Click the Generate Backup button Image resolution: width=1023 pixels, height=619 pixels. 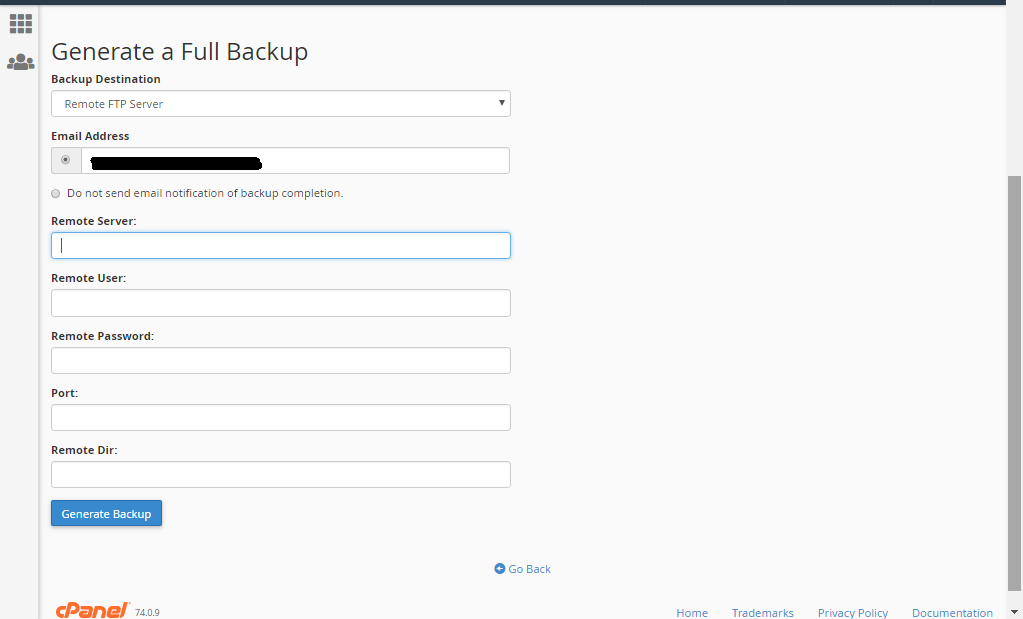(x=106, y=513)
